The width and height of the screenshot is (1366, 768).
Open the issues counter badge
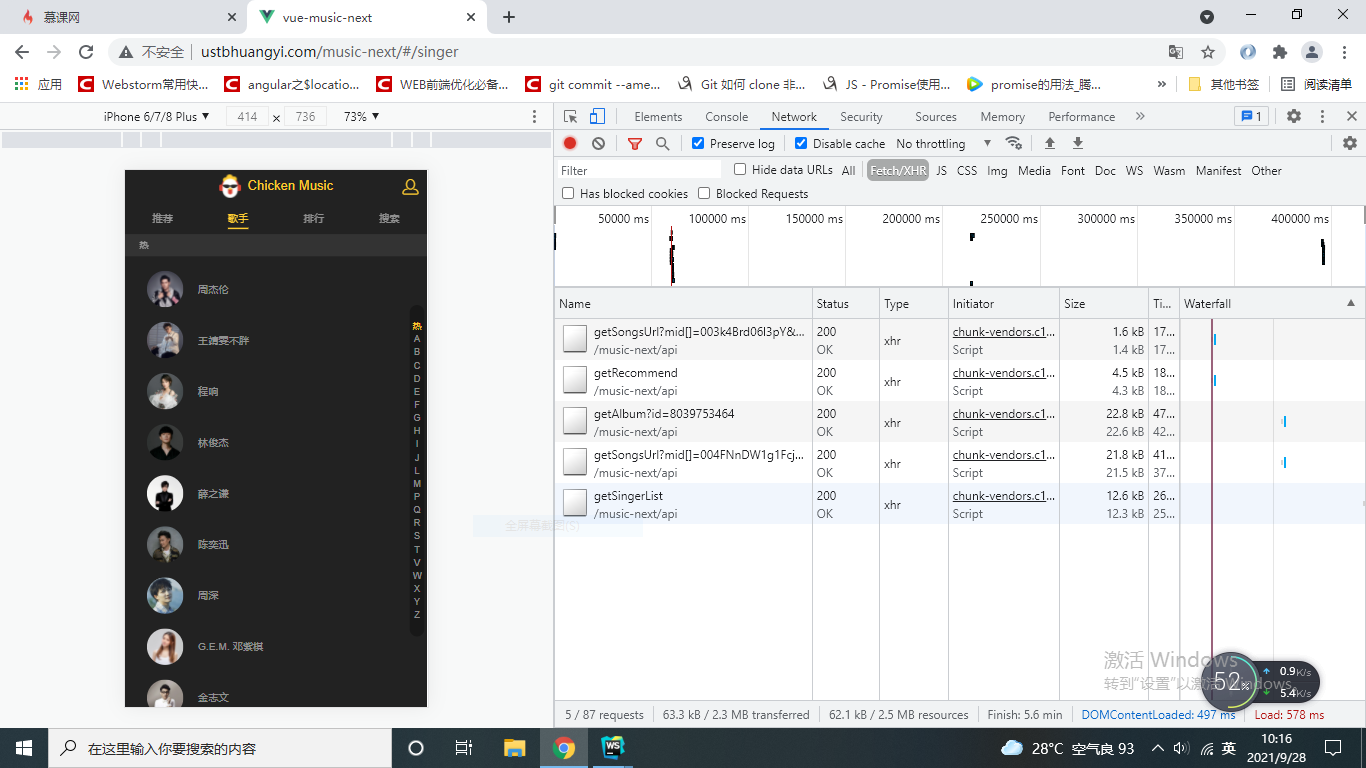pyautogui.click(x=1251, y=116)
